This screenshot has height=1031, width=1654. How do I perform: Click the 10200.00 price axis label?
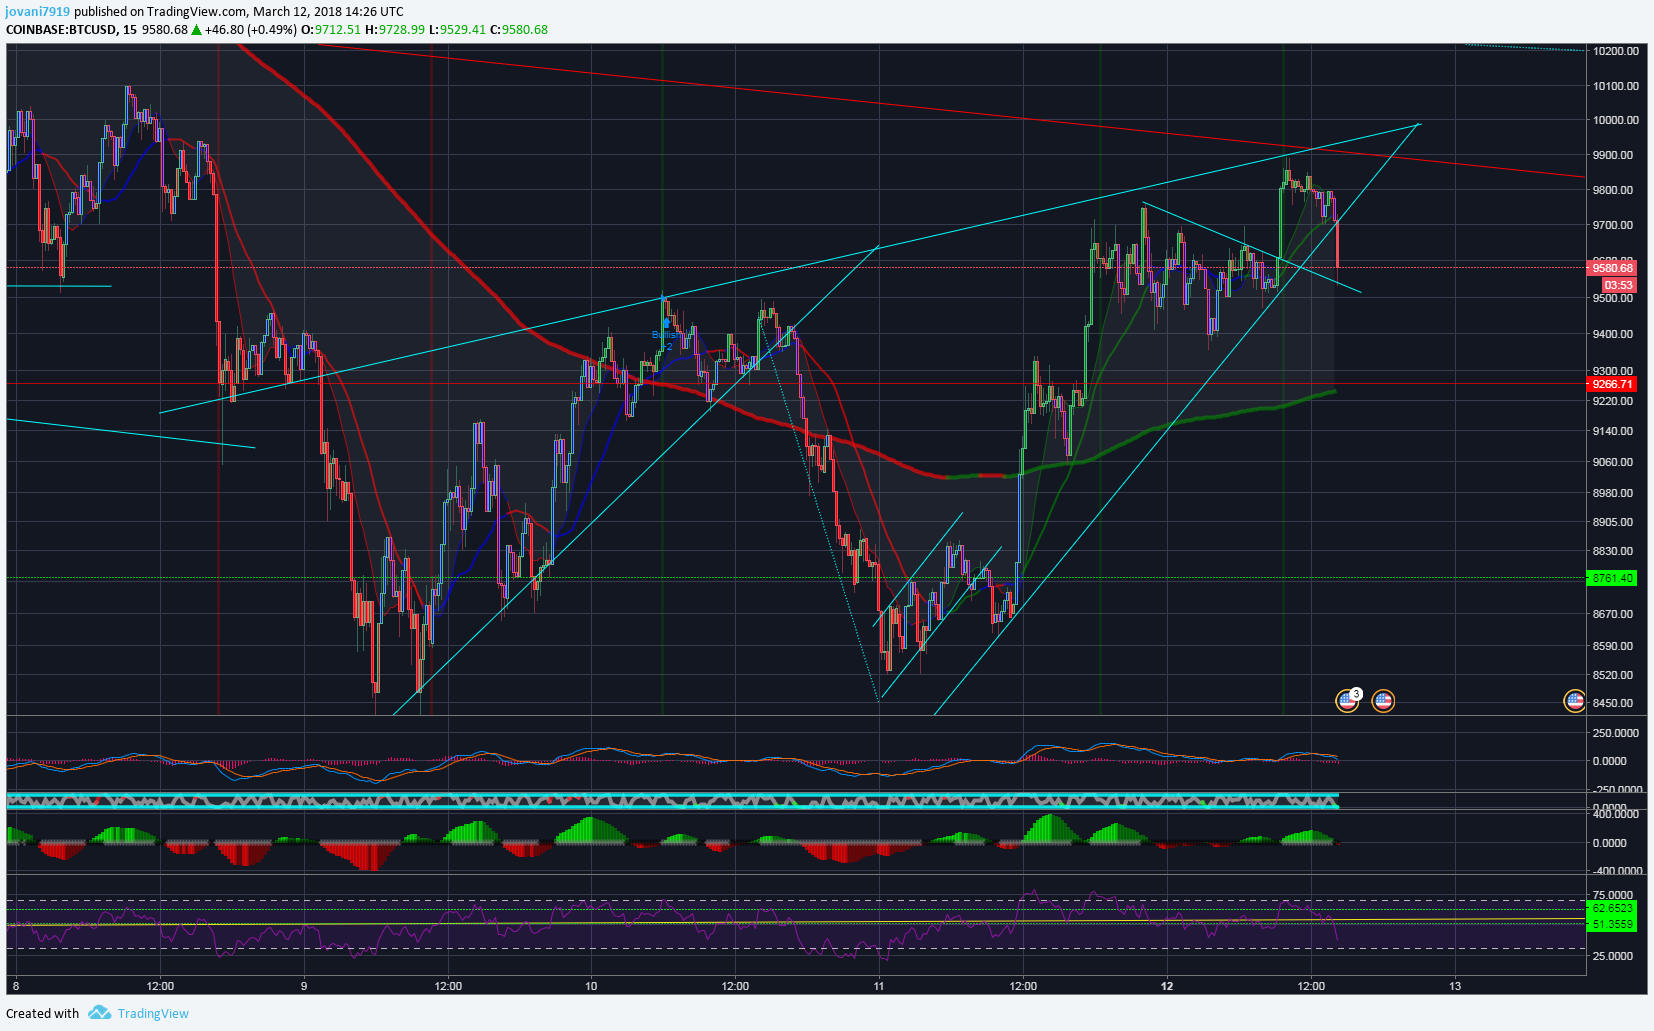[x=1616, y=51]
